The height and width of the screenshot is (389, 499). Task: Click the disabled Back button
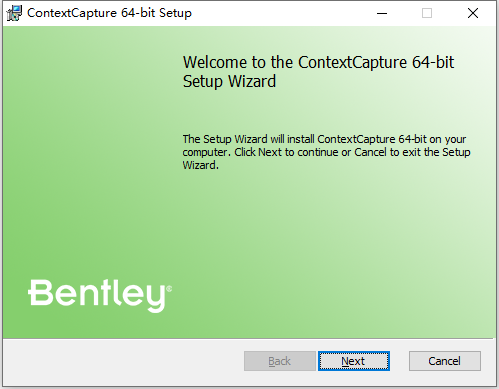[x=280, y=361]
